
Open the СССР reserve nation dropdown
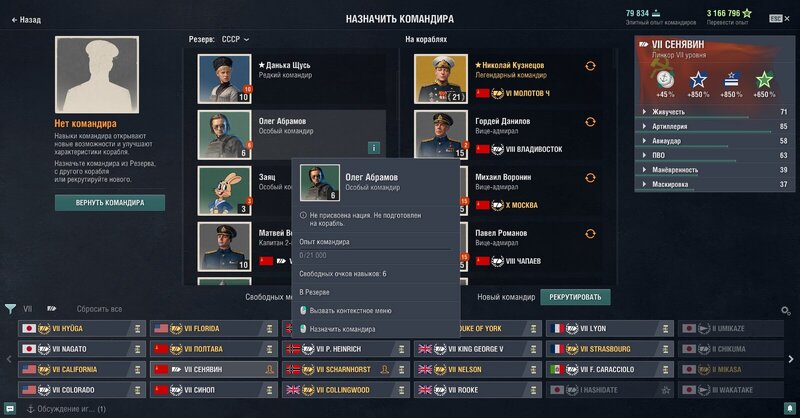[x=235, y=39]
